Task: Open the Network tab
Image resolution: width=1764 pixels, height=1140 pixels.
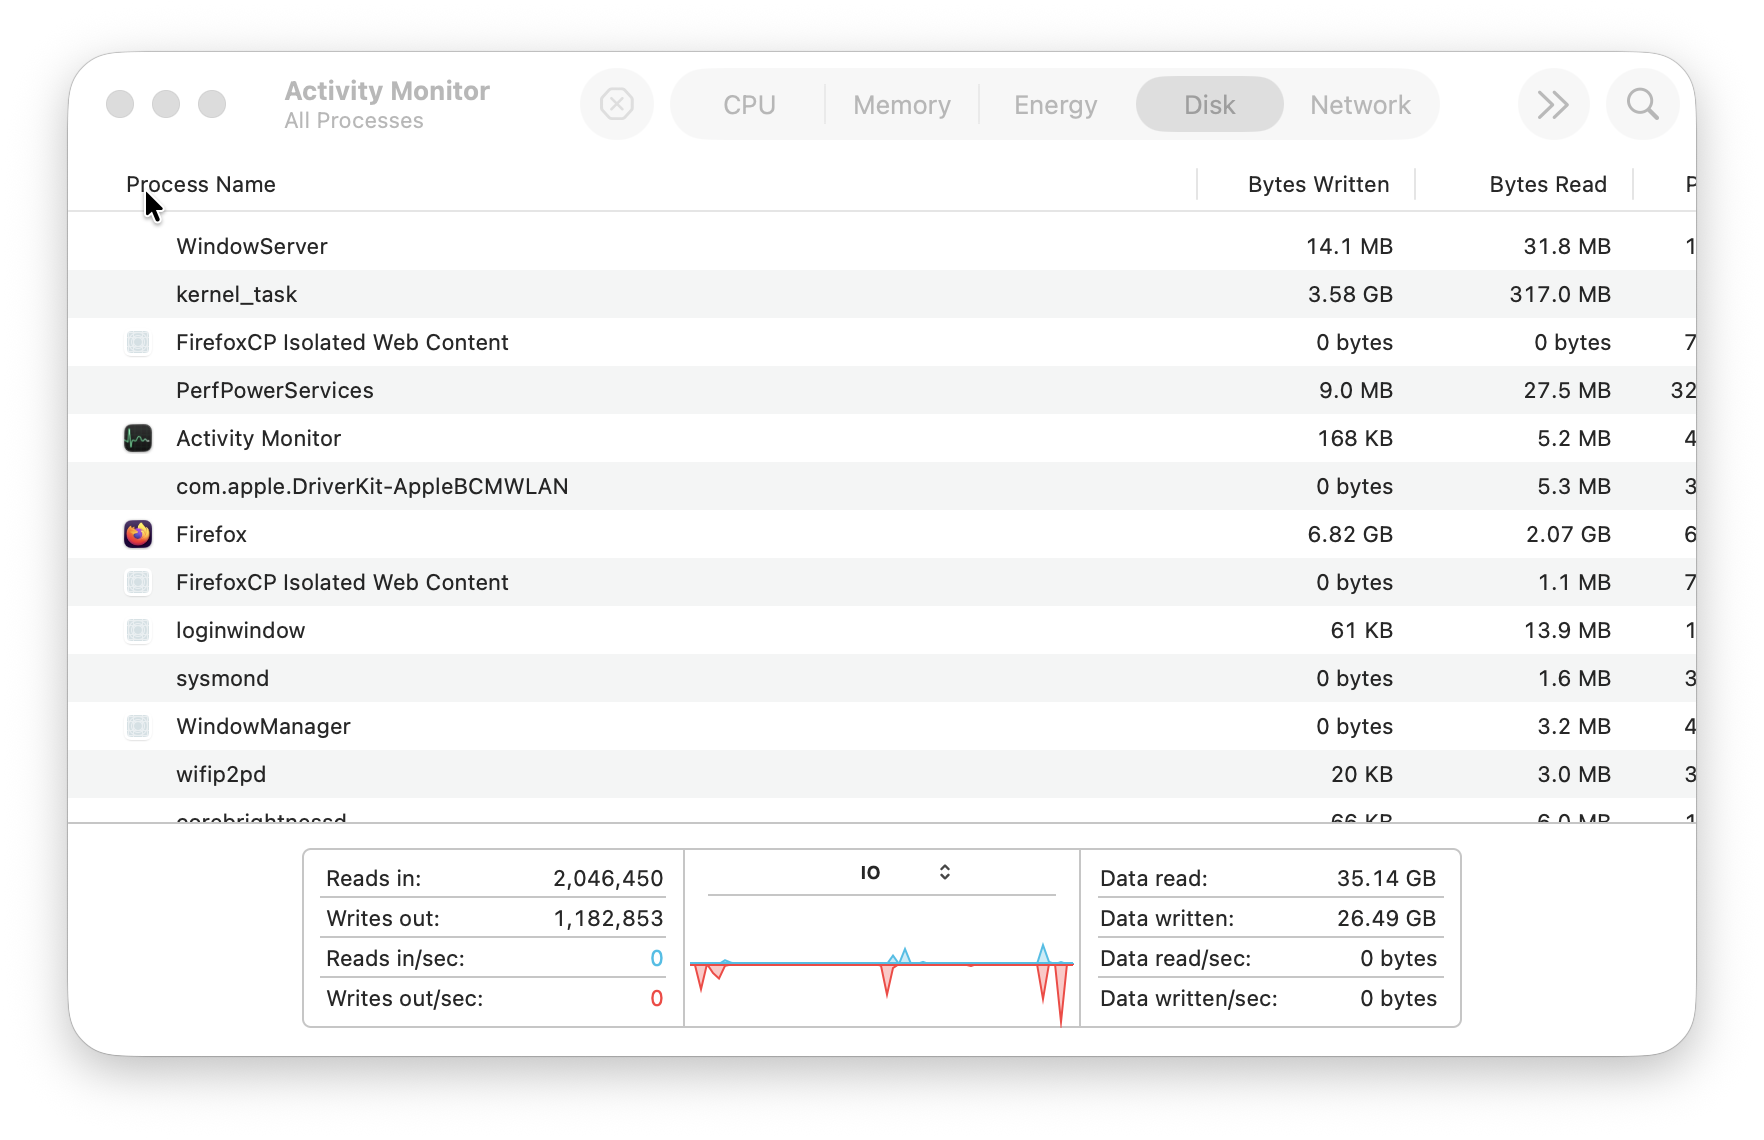Action: click(1360, 104)
